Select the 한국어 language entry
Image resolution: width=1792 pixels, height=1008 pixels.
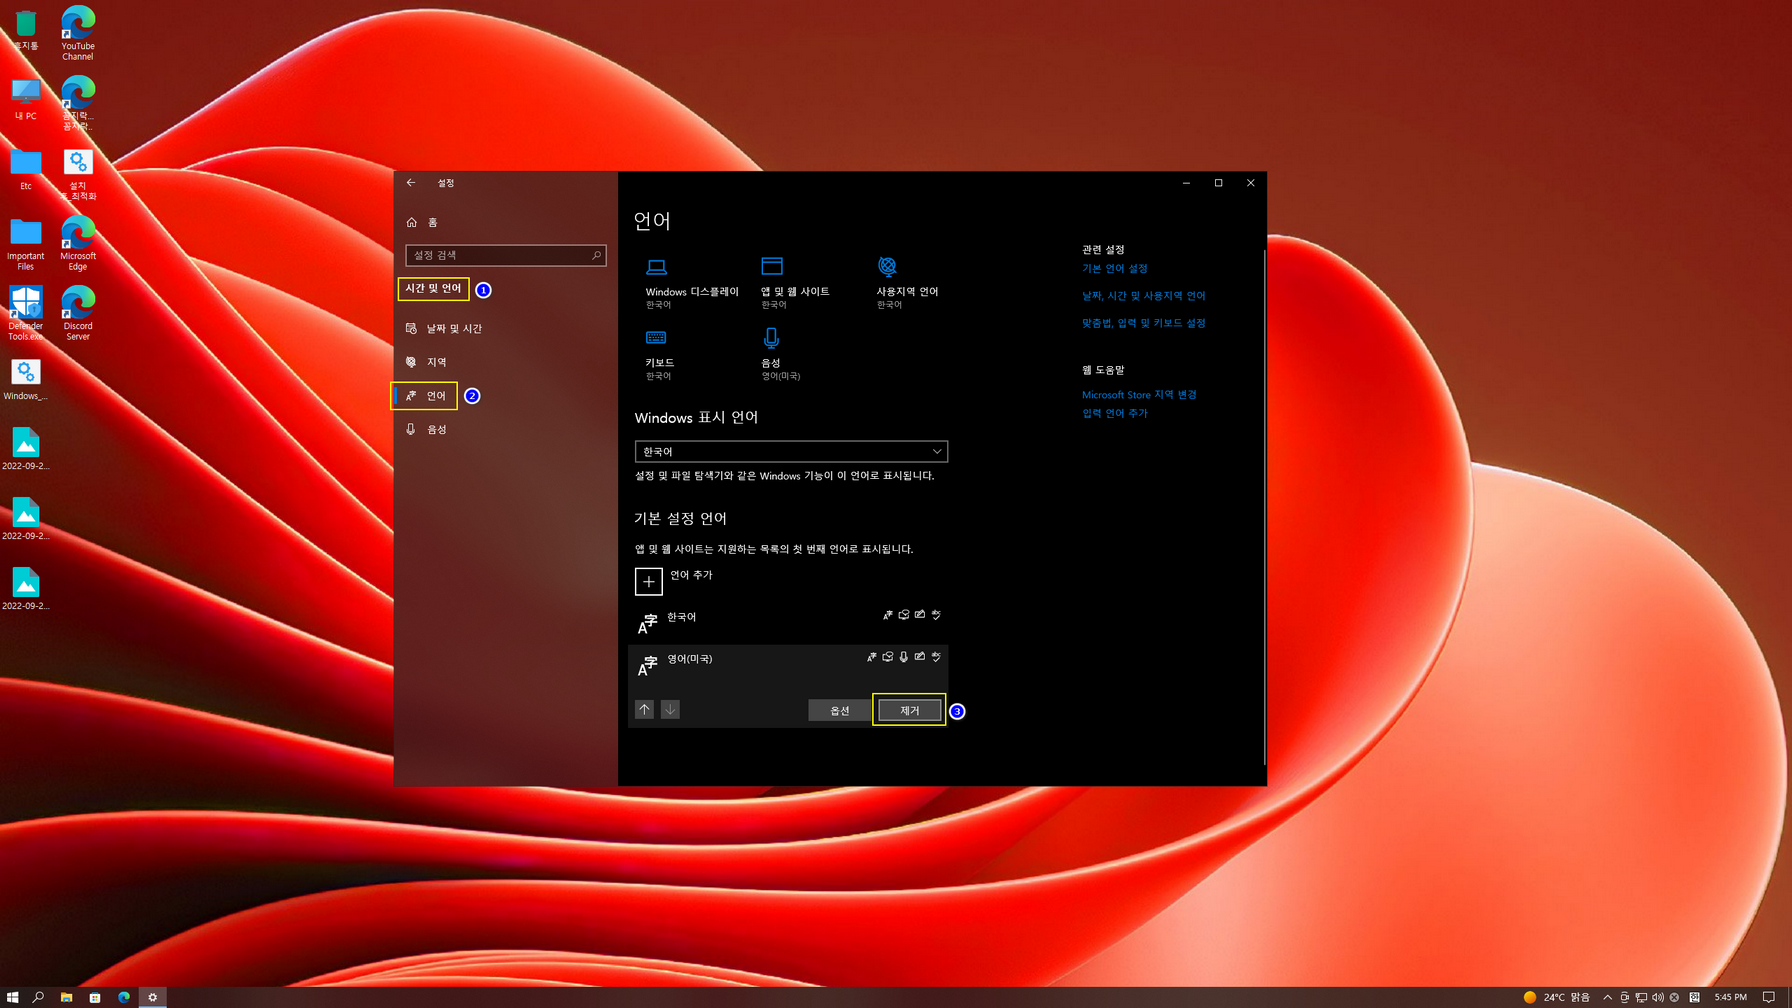pos(788,623)
